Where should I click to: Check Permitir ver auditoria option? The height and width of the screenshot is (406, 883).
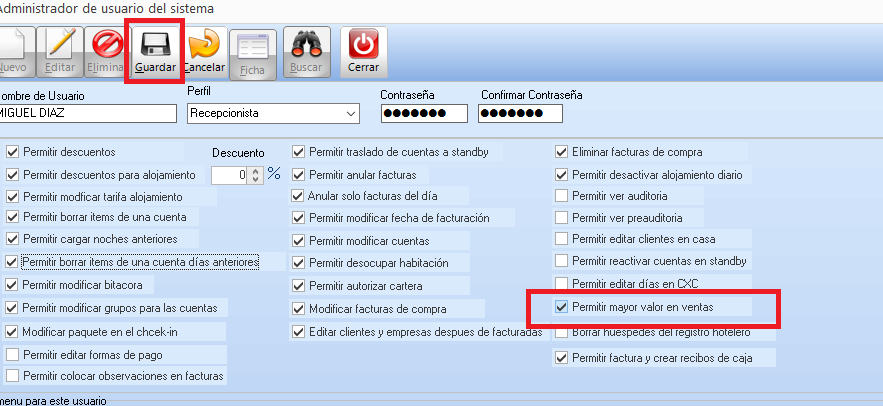(561, 195)
